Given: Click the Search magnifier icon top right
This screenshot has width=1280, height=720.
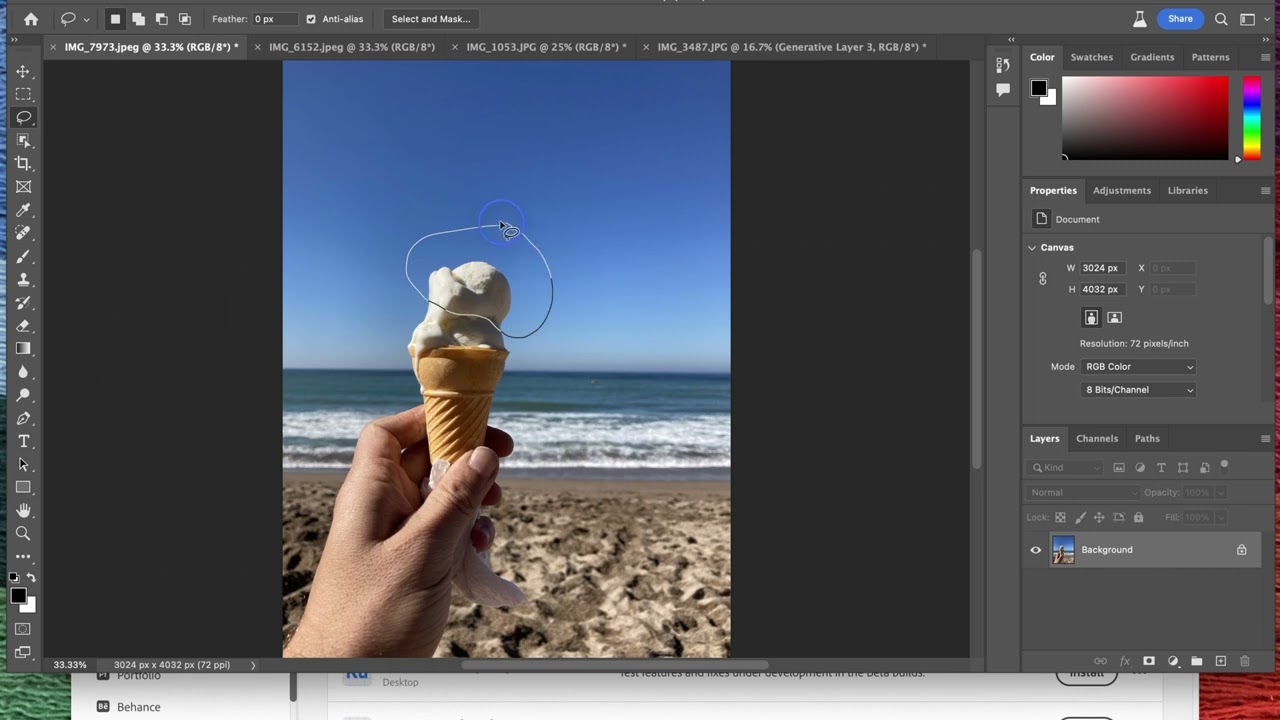Looking at the screenshot, I should 1221,19.
